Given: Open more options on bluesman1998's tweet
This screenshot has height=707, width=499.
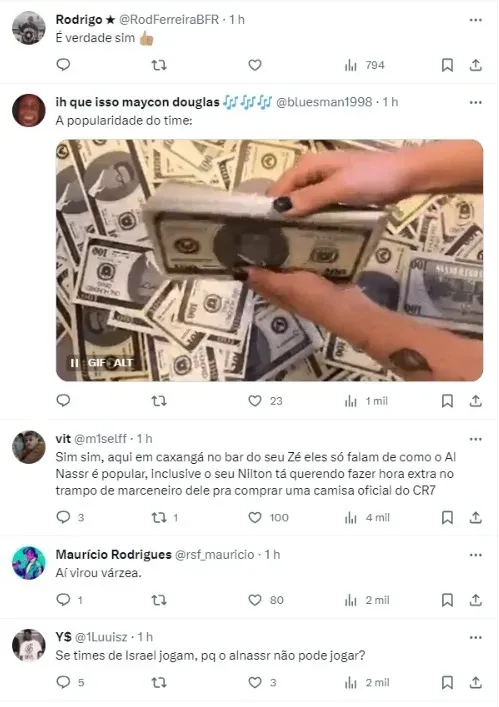Looking at the screenshot, I should click(476, 103).
